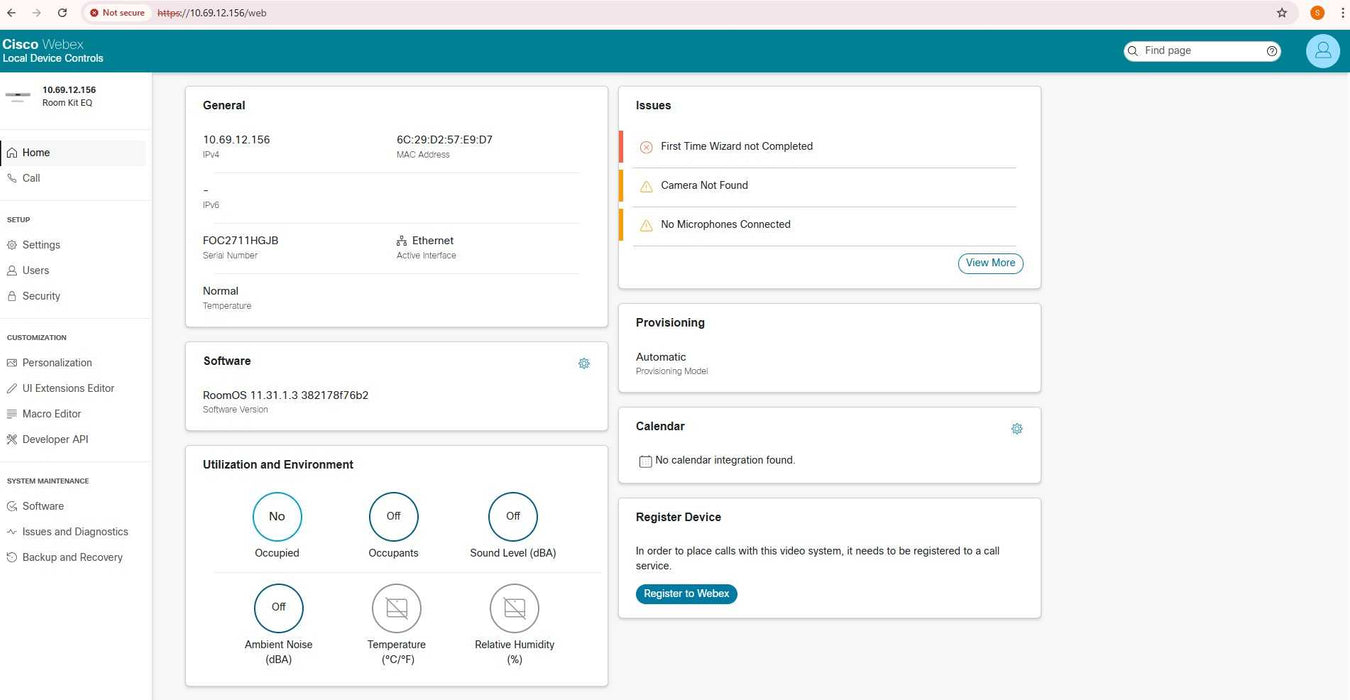This screenshot has width=1350, height=700.
Task: Open the Calendar card gear icon
Action: click(1017, 428)
